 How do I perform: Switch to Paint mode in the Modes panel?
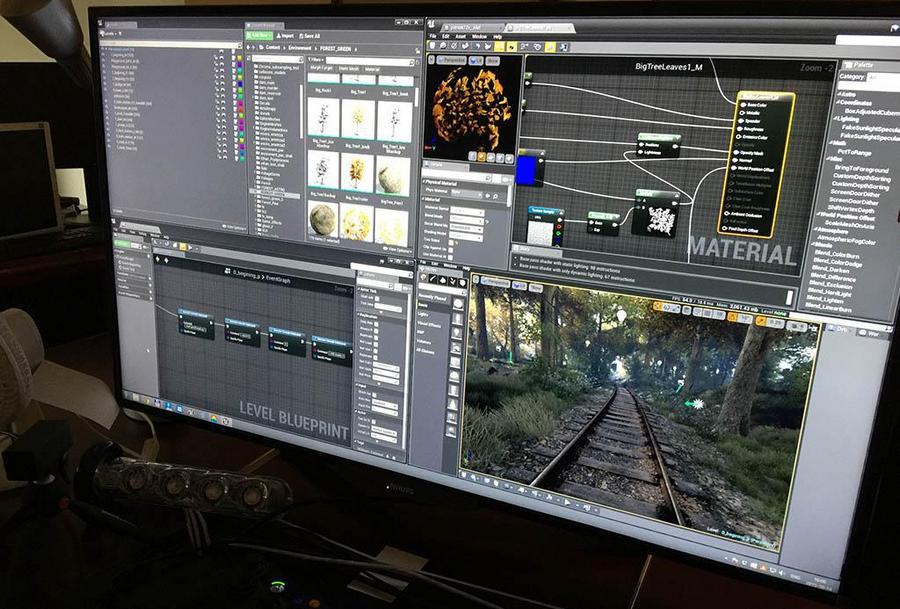434,279
